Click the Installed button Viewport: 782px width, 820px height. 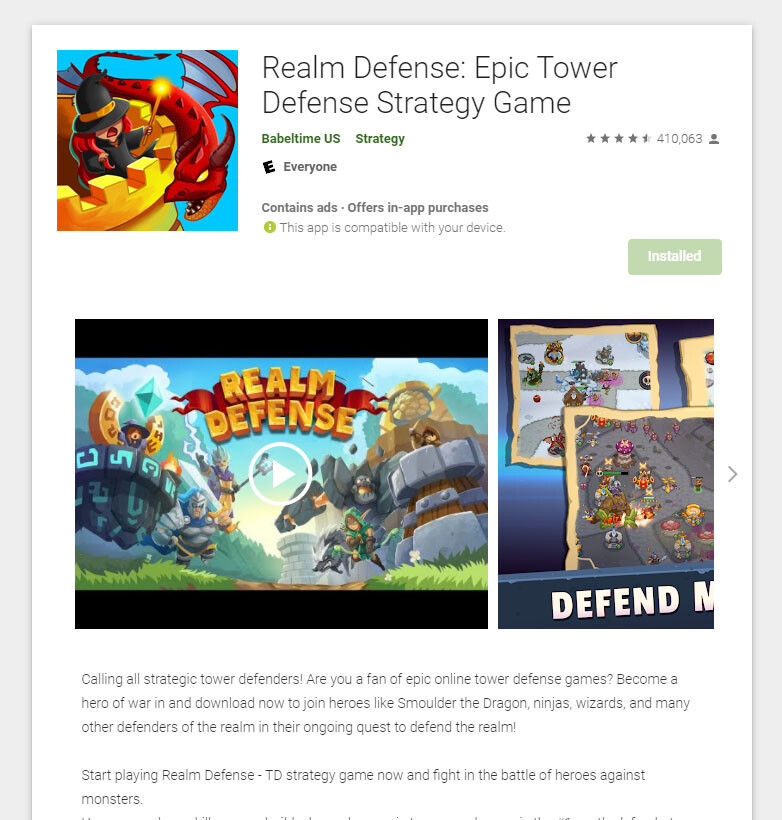(x=675, y=257)
